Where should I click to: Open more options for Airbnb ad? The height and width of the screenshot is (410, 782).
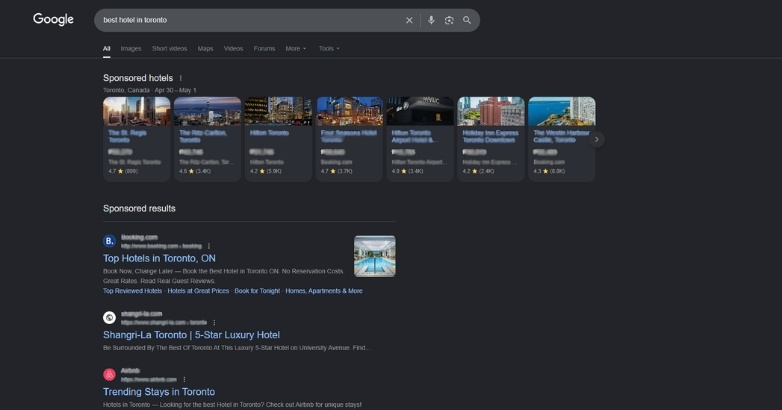(184, 380)
